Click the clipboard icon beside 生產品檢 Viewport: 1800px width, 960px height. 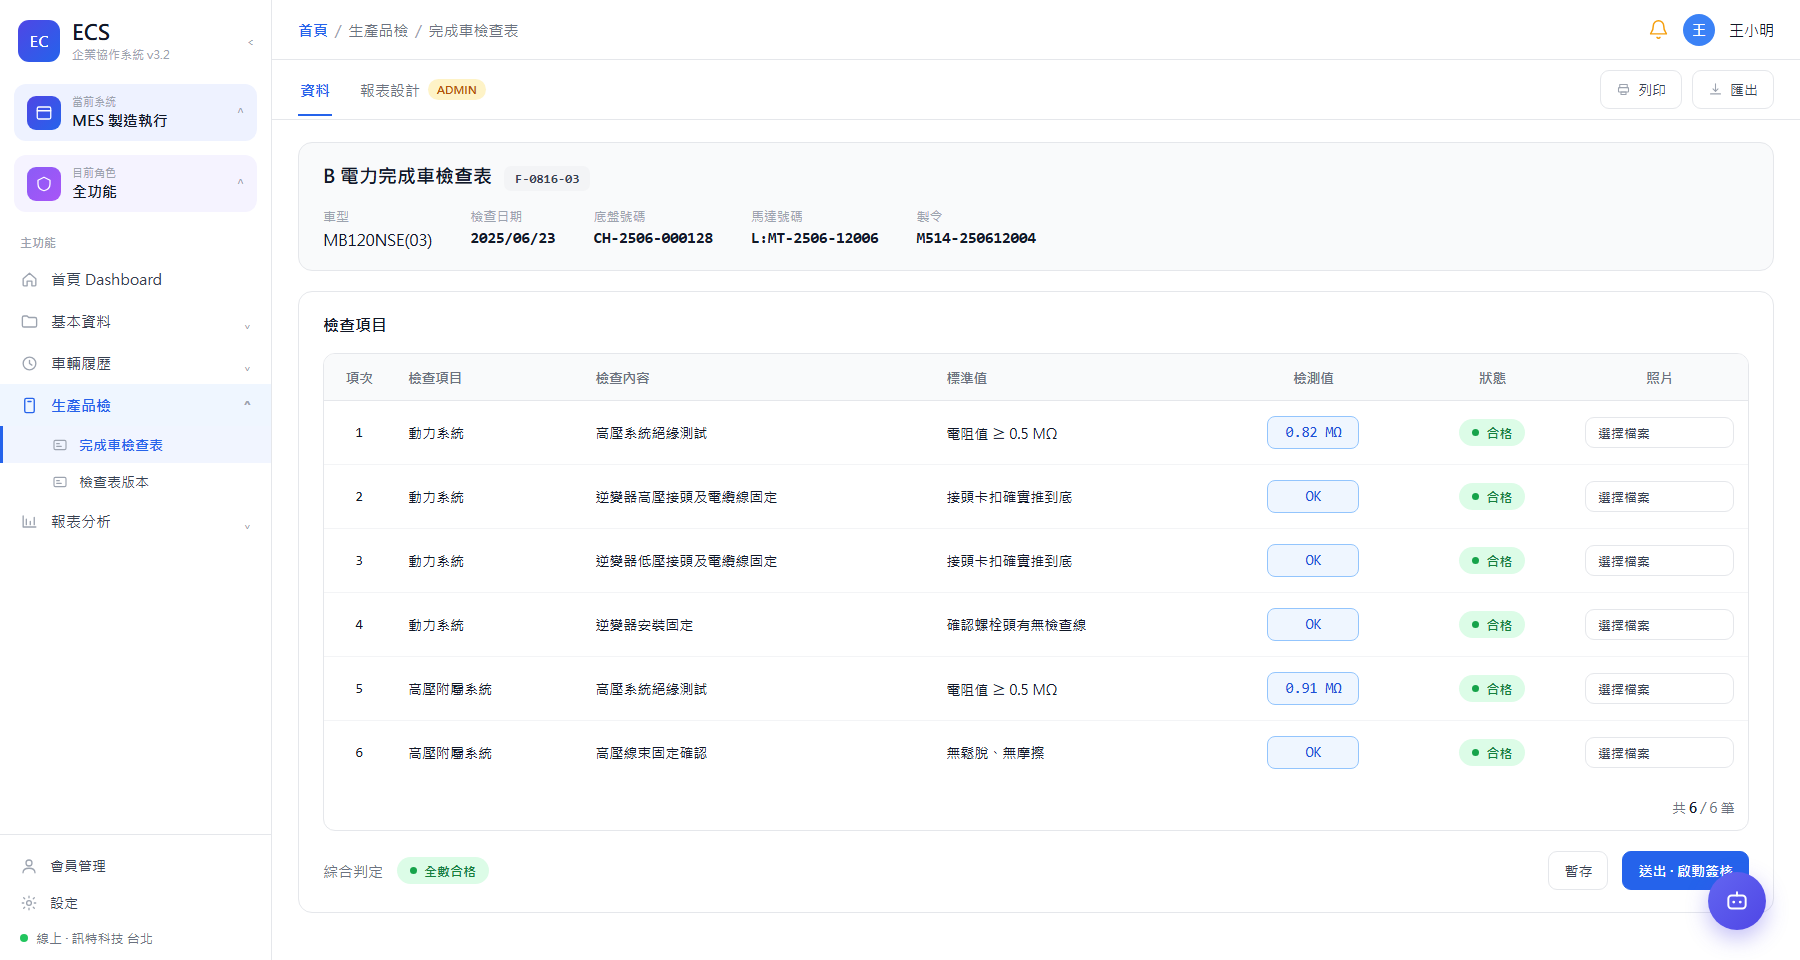pyautogui.click(x=30, y=406)
